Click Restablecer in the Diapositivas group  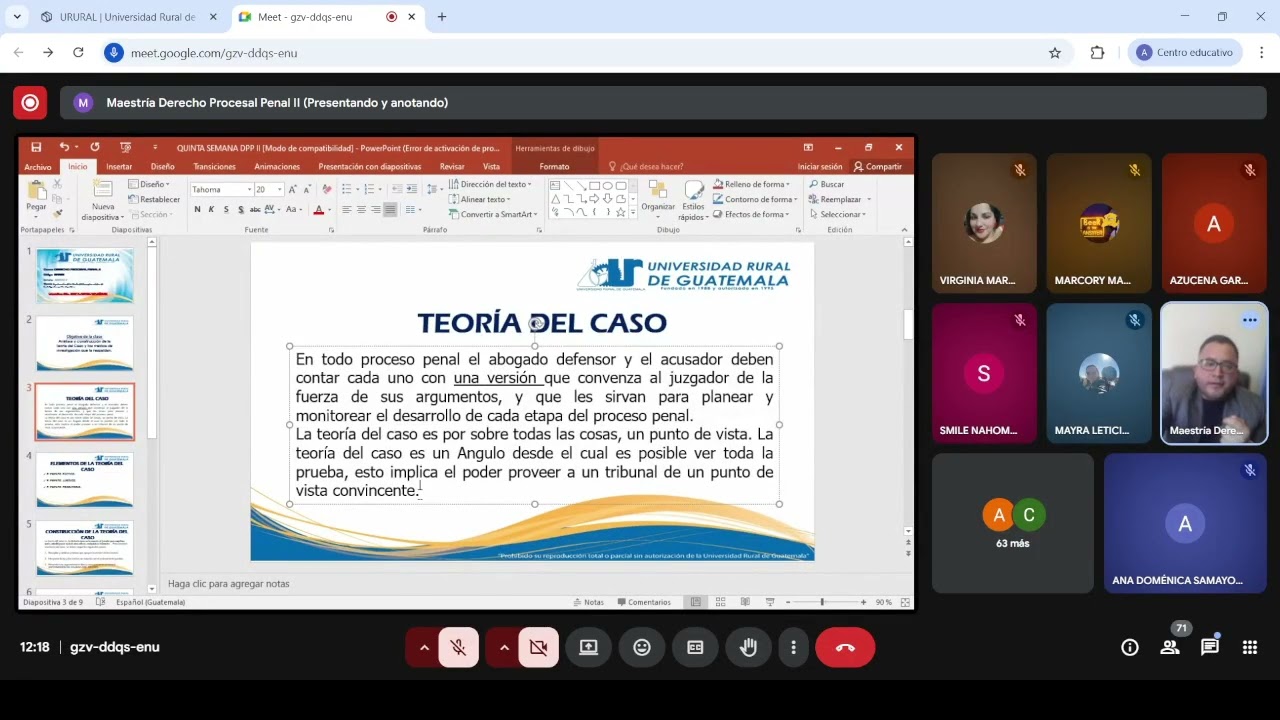154,199
